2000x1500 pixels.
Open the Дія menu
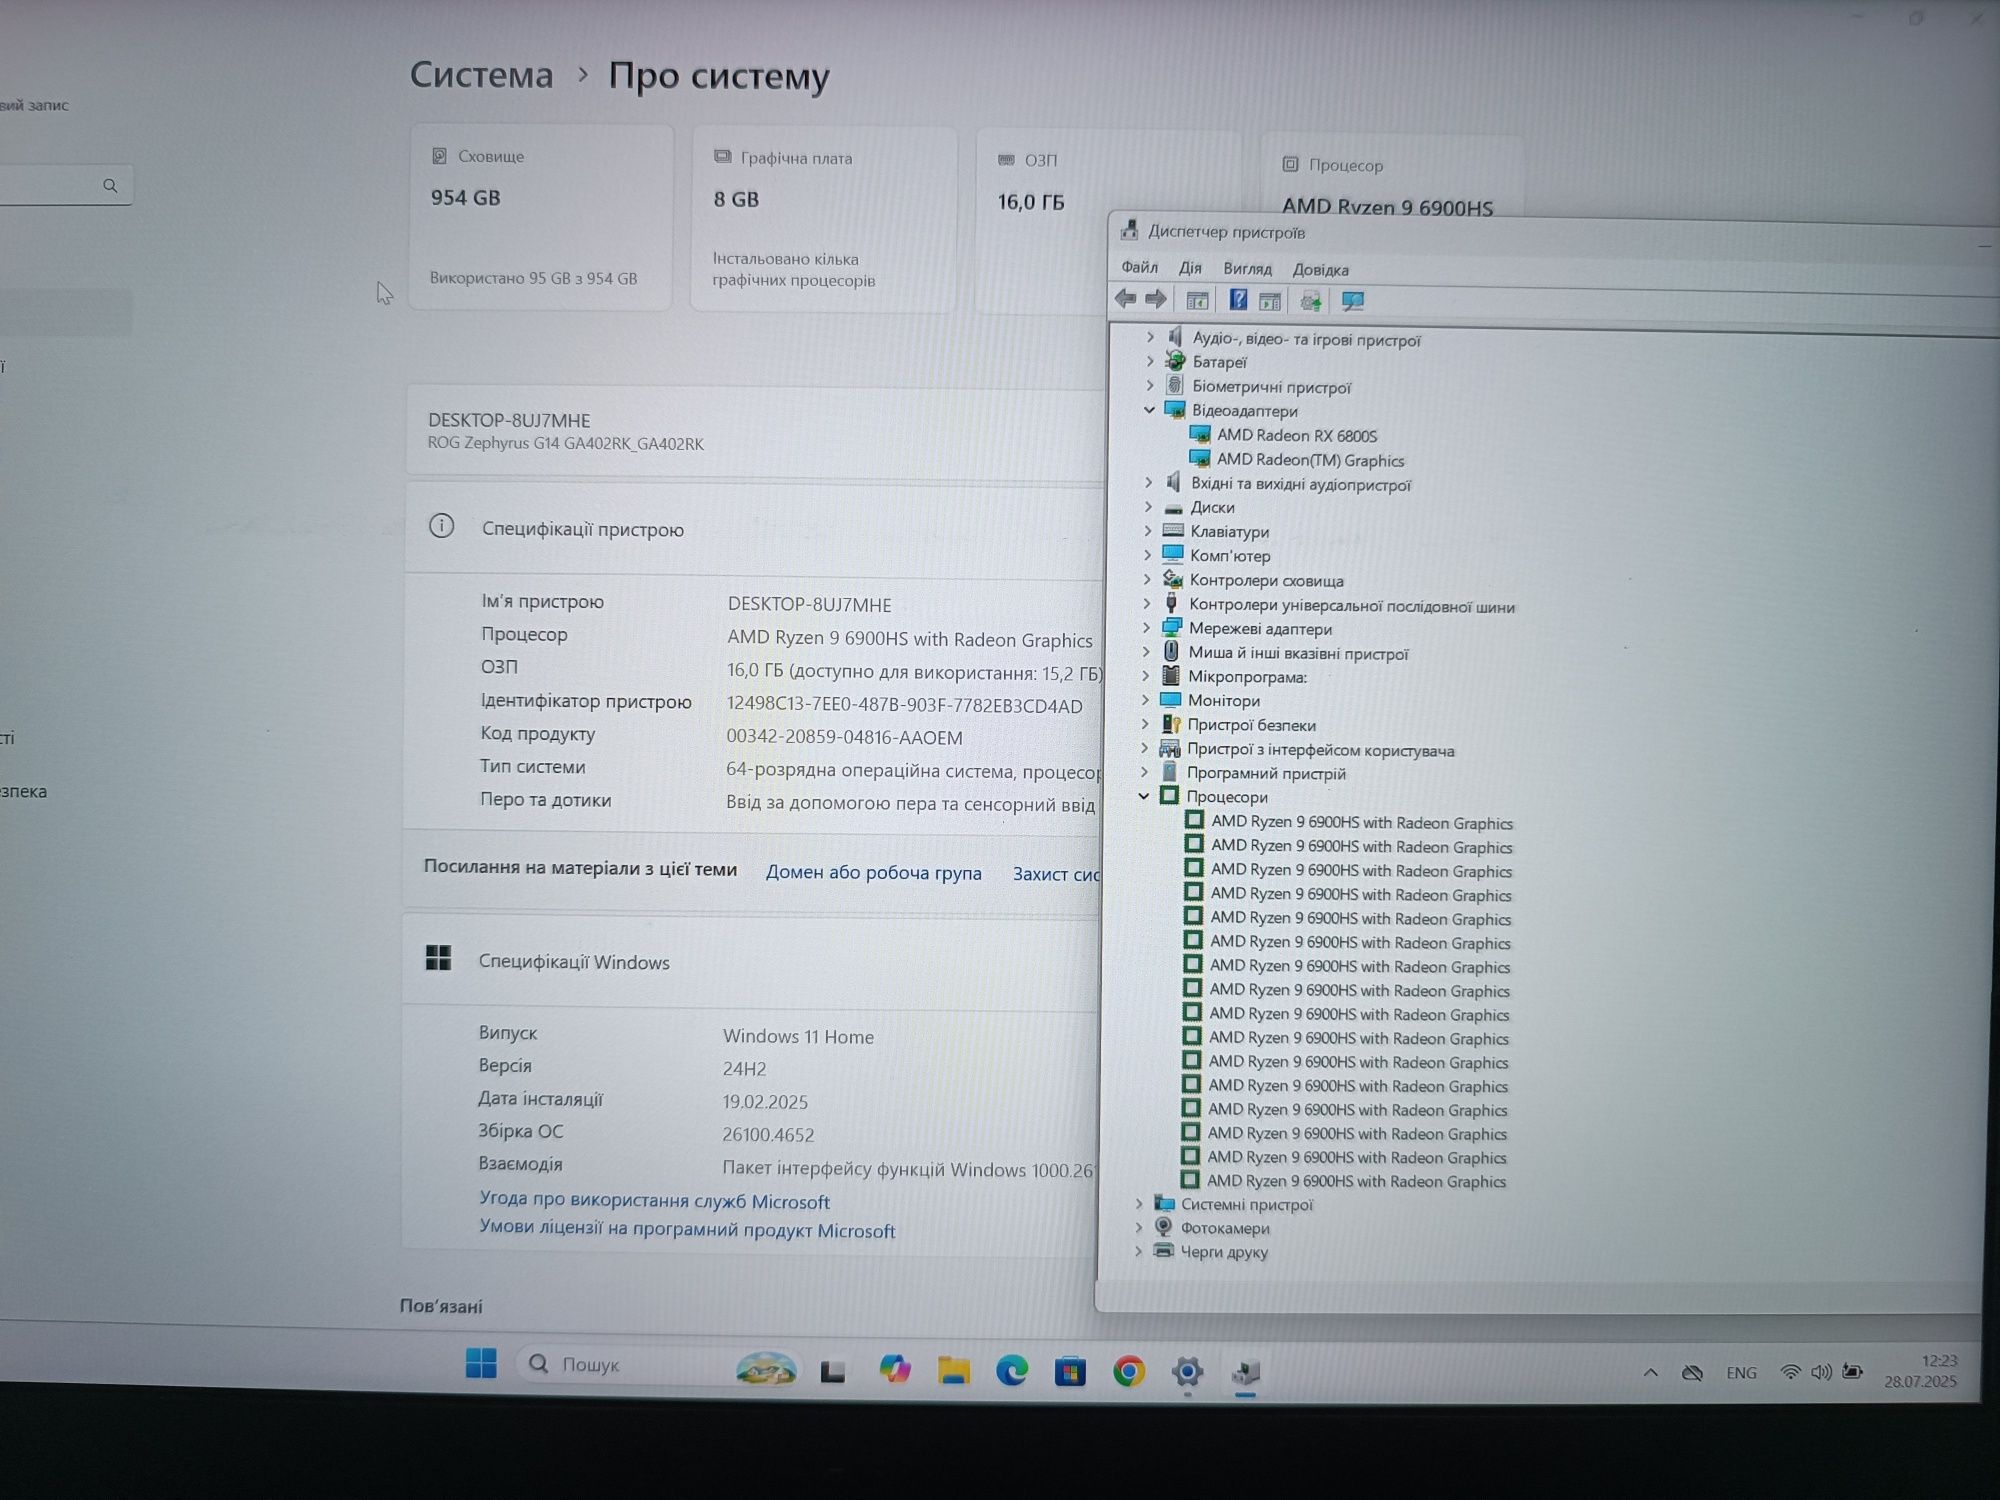[x=1190, y=268]
